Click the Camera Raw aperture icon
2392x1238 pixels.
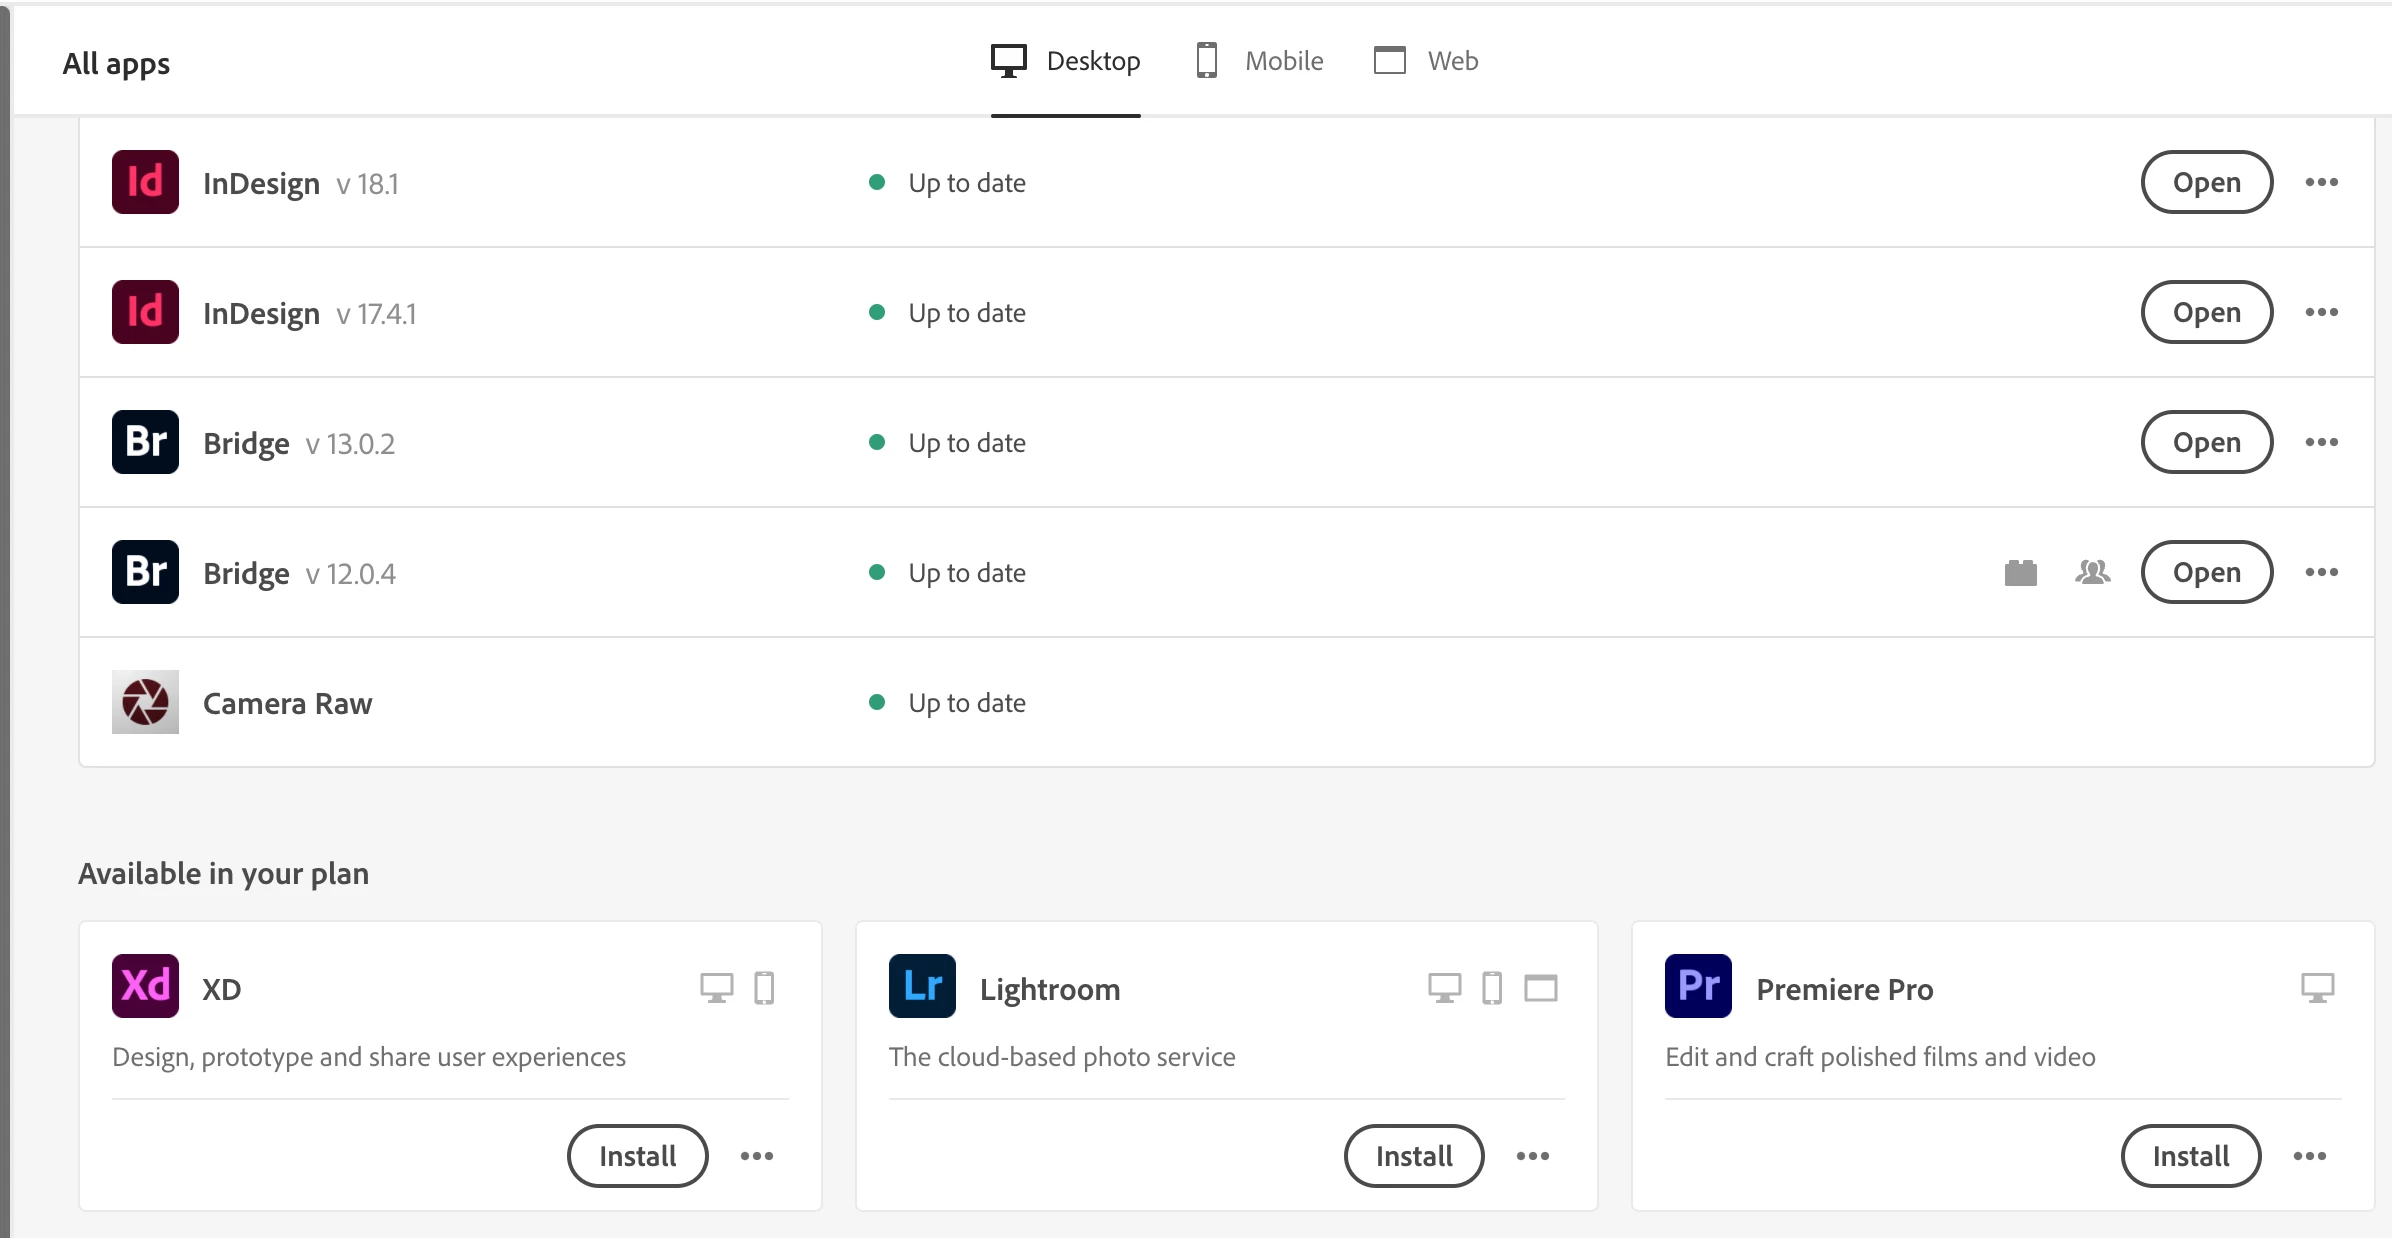tap(145, 702)
